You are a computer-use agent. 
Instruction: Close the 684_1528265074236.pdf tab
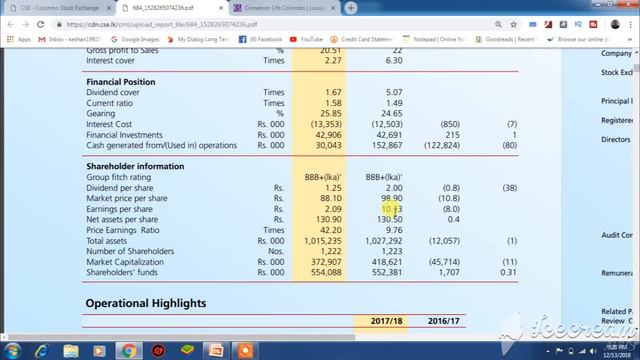click(221, 8)
